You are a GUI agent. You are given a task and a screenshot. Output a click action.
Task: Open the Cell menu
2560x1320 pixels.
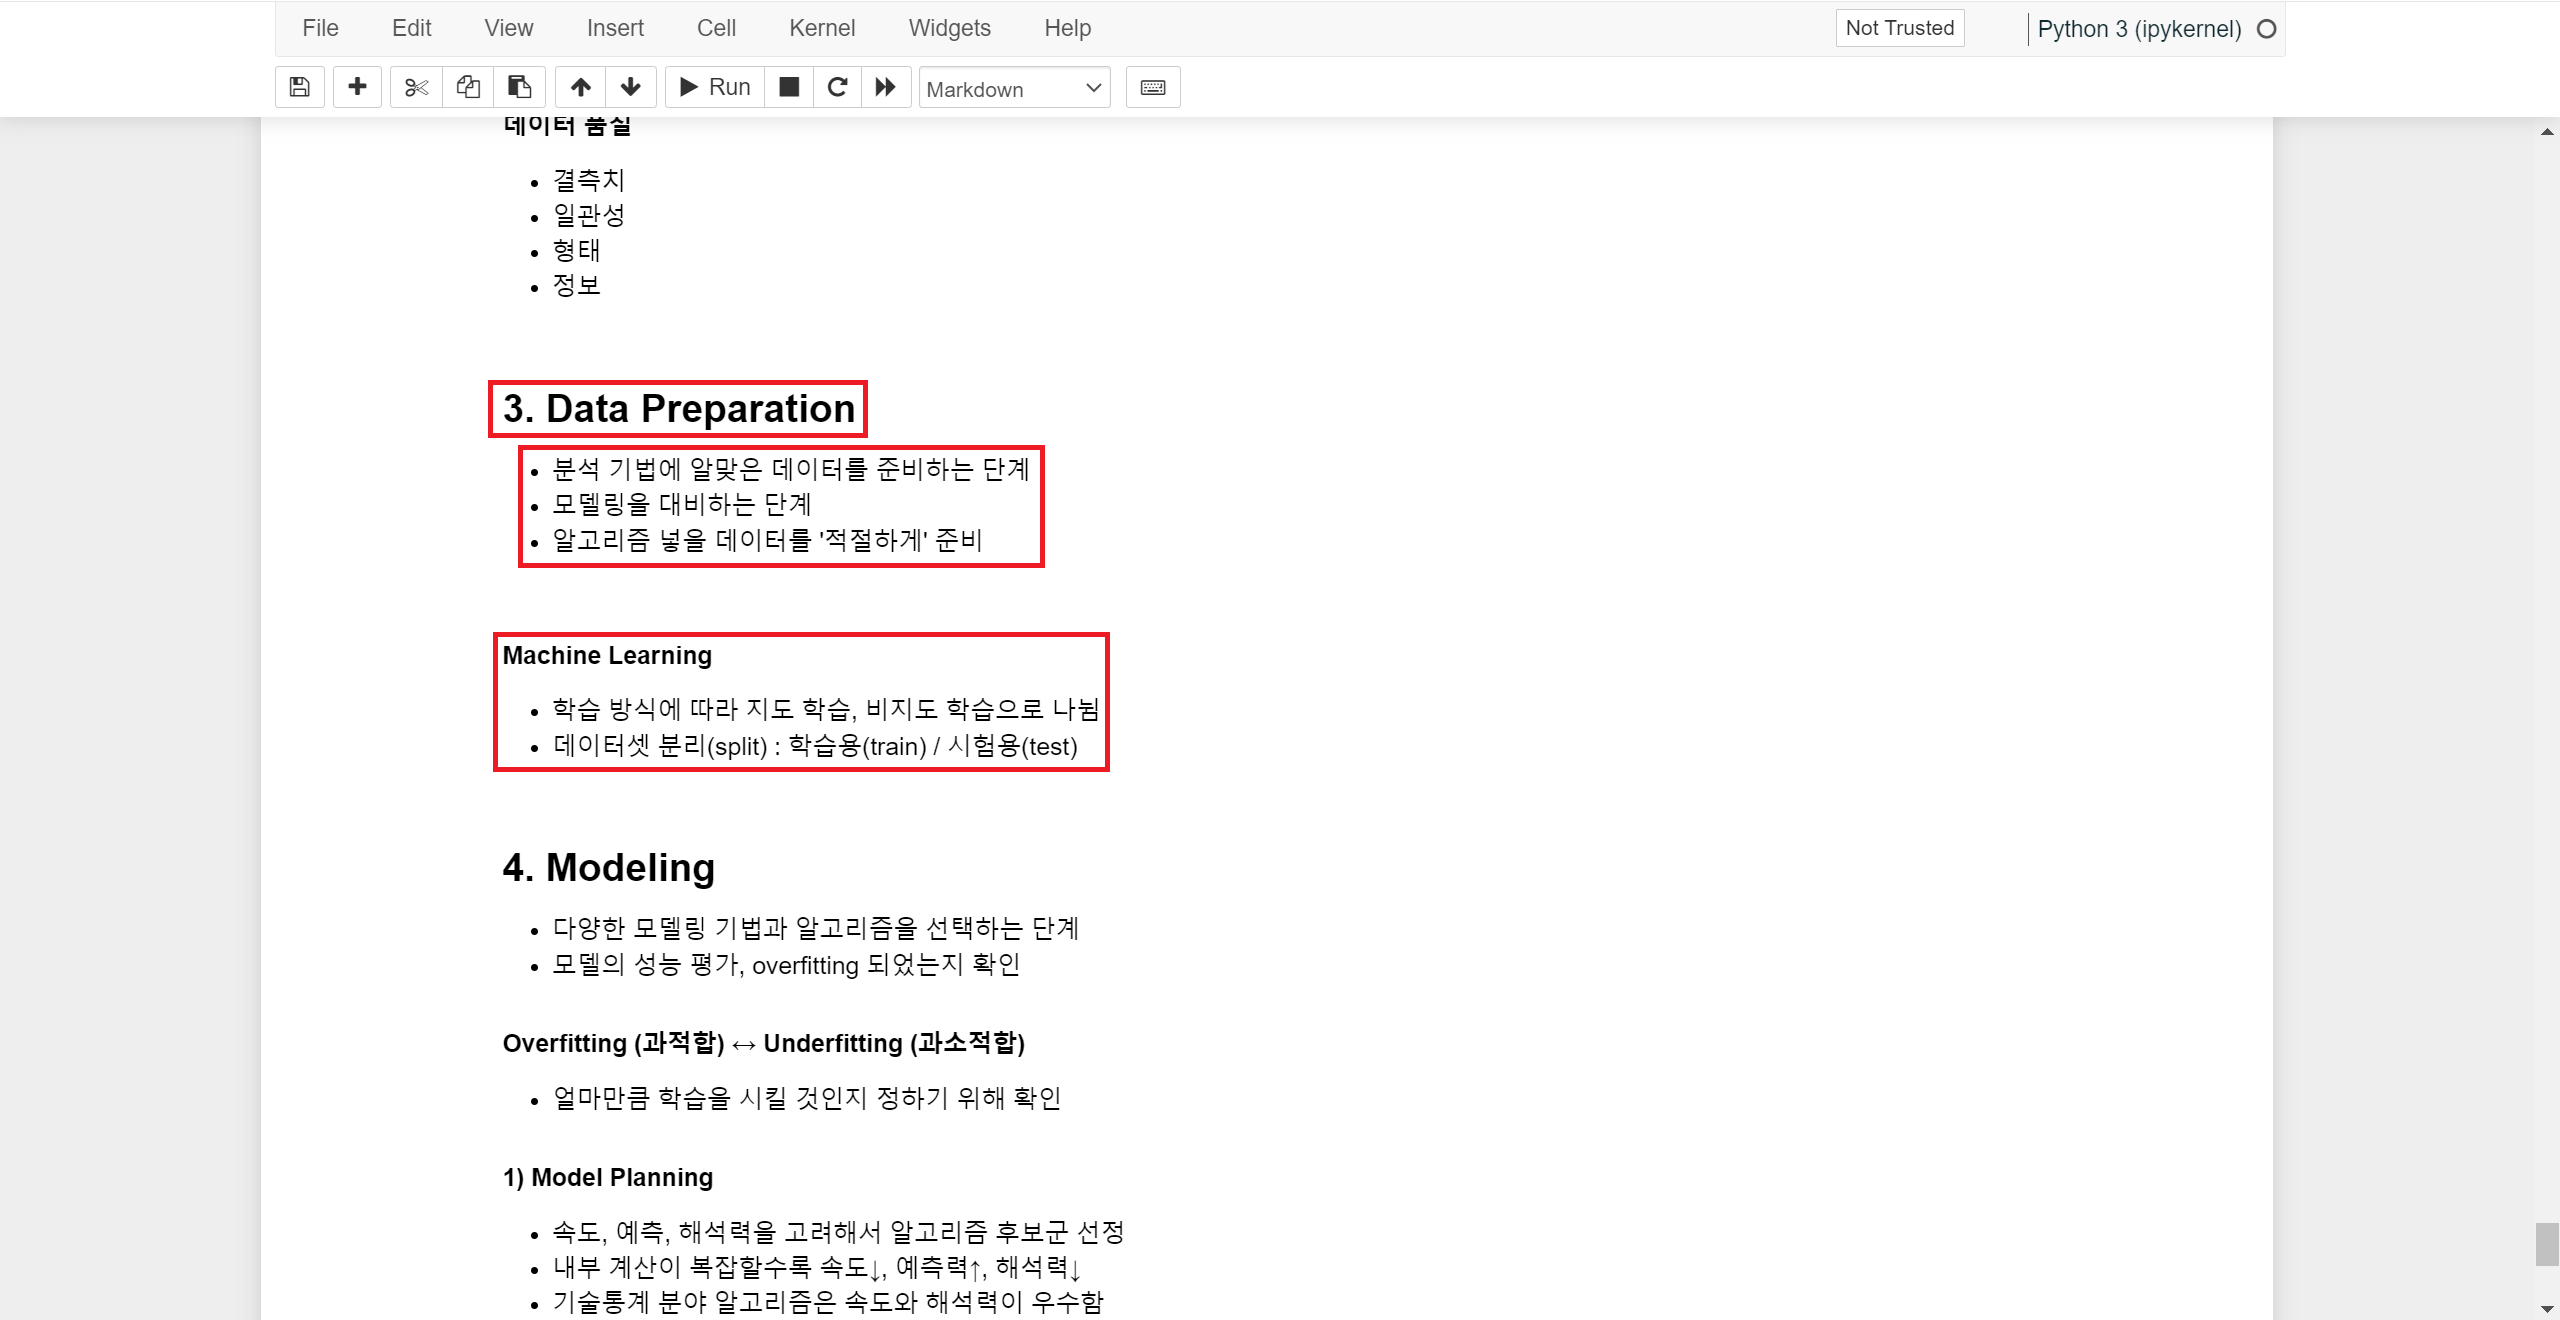click(x=716, y=28)
